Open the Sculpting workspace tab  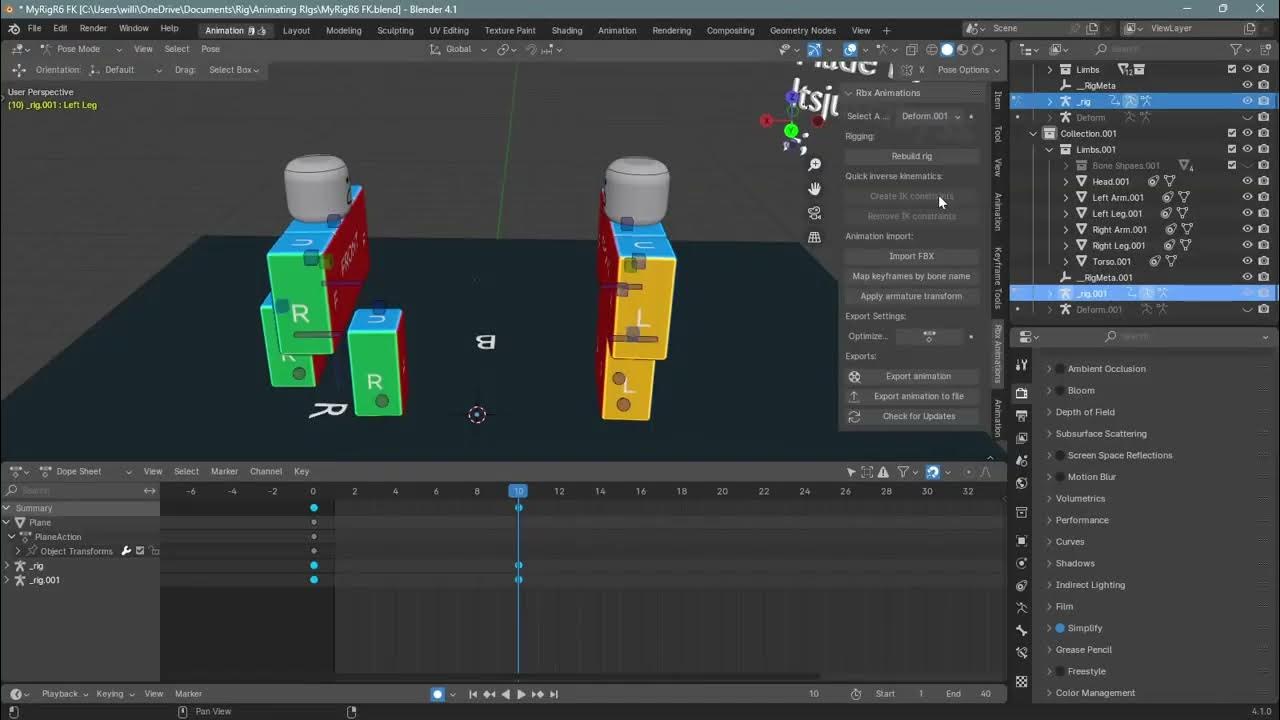point(395,30)
